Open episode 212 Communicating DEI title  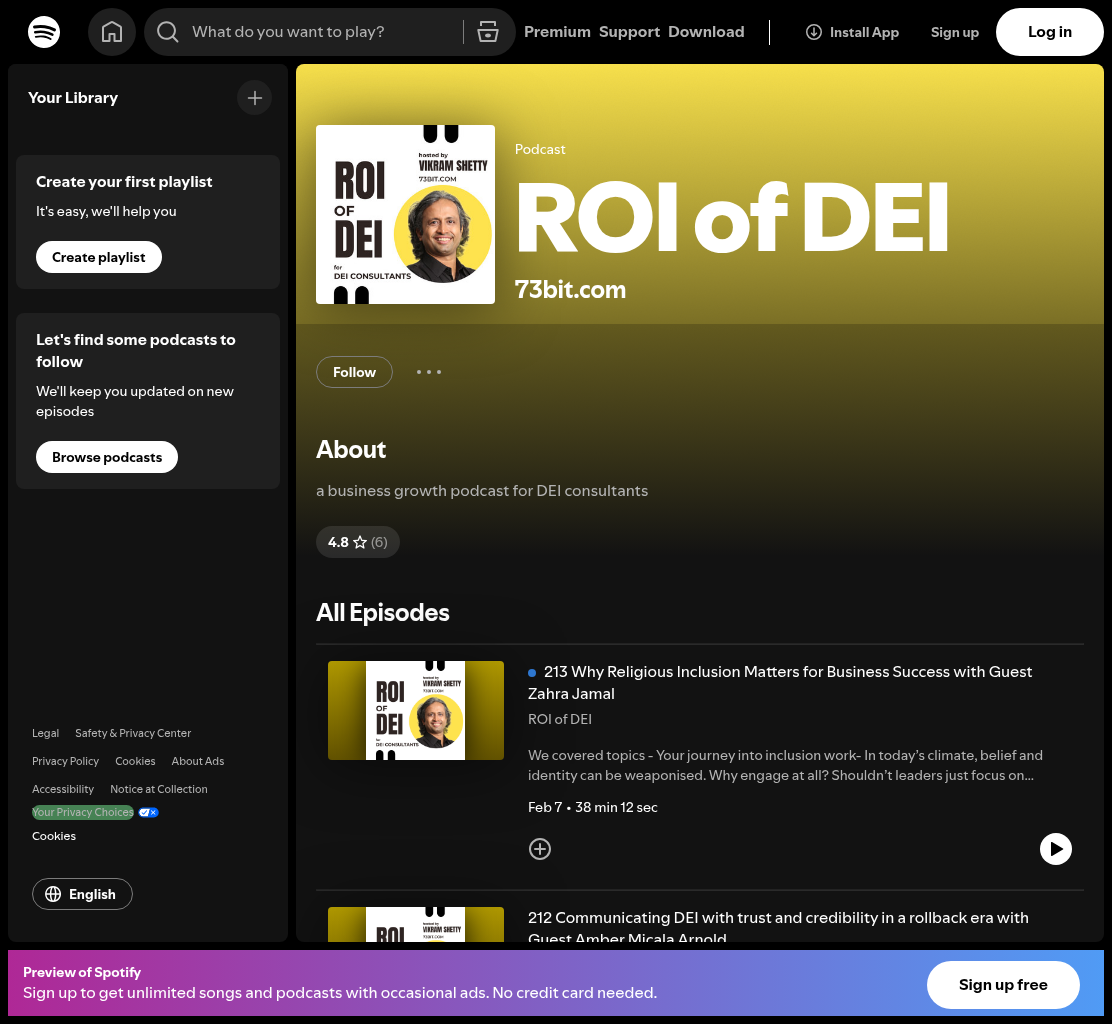point(778,928)
